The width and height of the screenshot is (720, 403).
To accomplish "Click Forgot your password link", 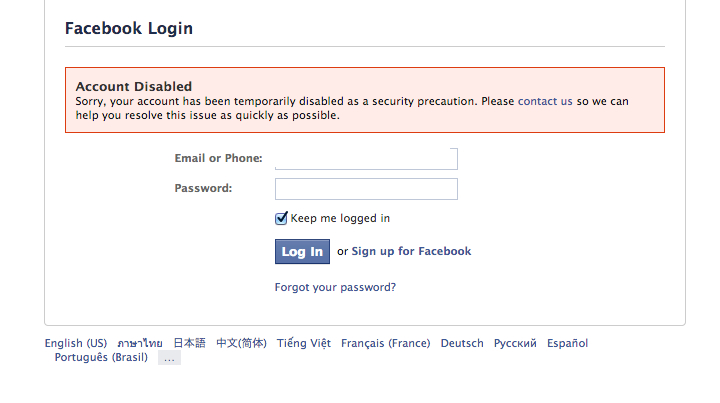I will (x=335, y=287).
